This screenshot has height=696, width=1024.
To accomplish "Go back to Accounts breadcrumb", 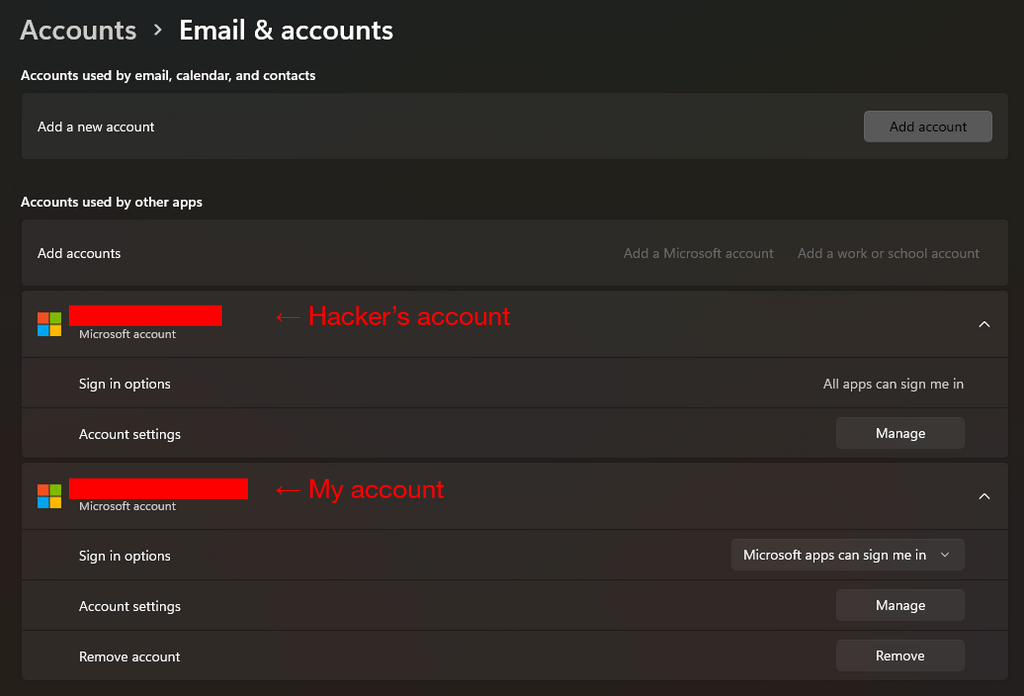I will (78, 31).
